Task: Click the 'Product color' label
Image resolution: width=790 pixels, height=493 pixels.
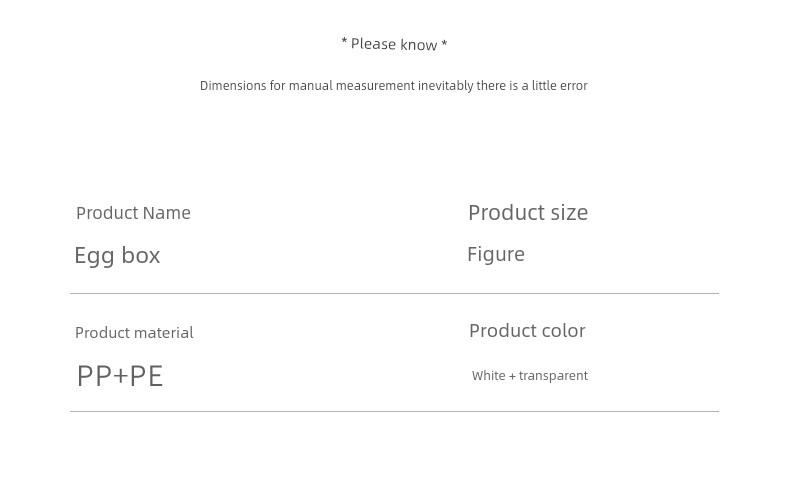Action: [x=527, y=331]
